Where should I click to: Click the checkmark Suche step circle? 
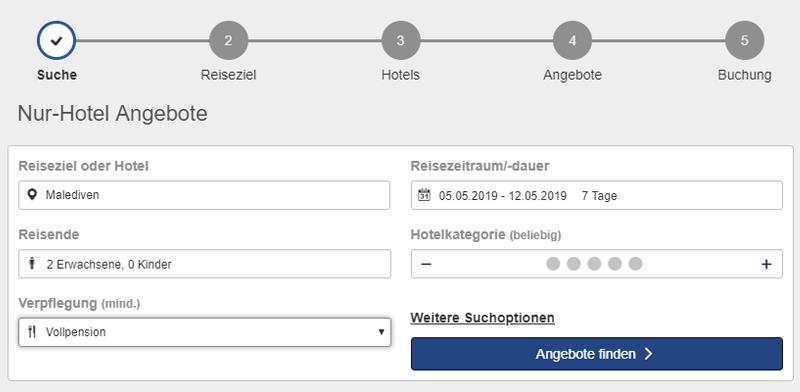tap(56, 40)
